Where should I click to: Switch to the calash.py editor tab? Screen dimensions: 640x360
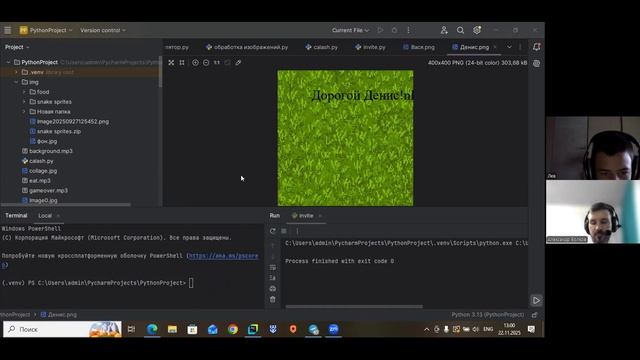tap(322, 47)
